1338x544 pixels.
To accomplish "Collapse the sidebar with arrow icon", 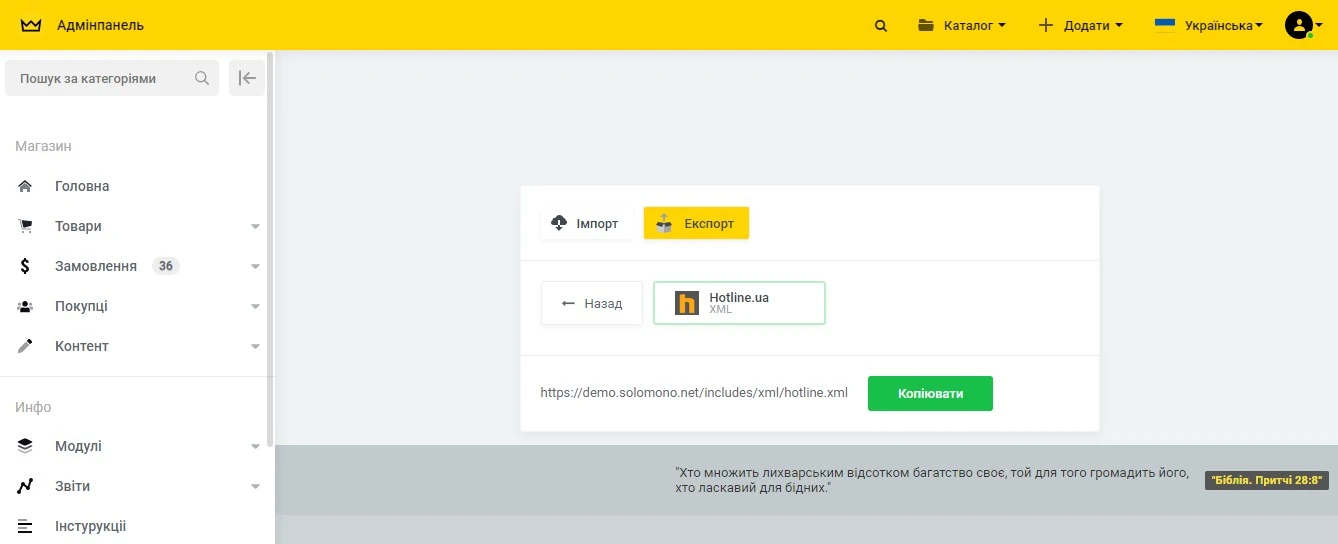I will click(x=247, y=78).
